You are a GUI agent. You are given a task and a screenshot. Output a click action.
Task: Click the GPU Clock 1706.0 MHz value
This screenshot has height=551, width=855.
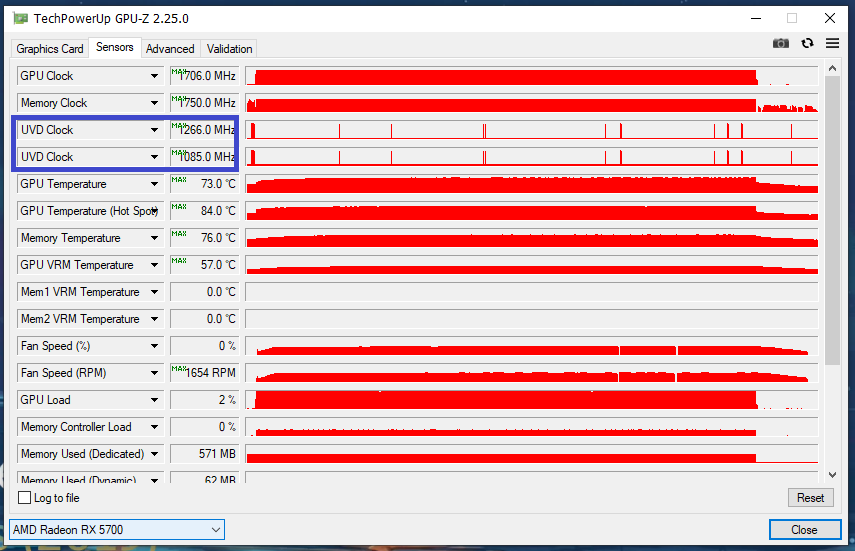tap(204, 76)
